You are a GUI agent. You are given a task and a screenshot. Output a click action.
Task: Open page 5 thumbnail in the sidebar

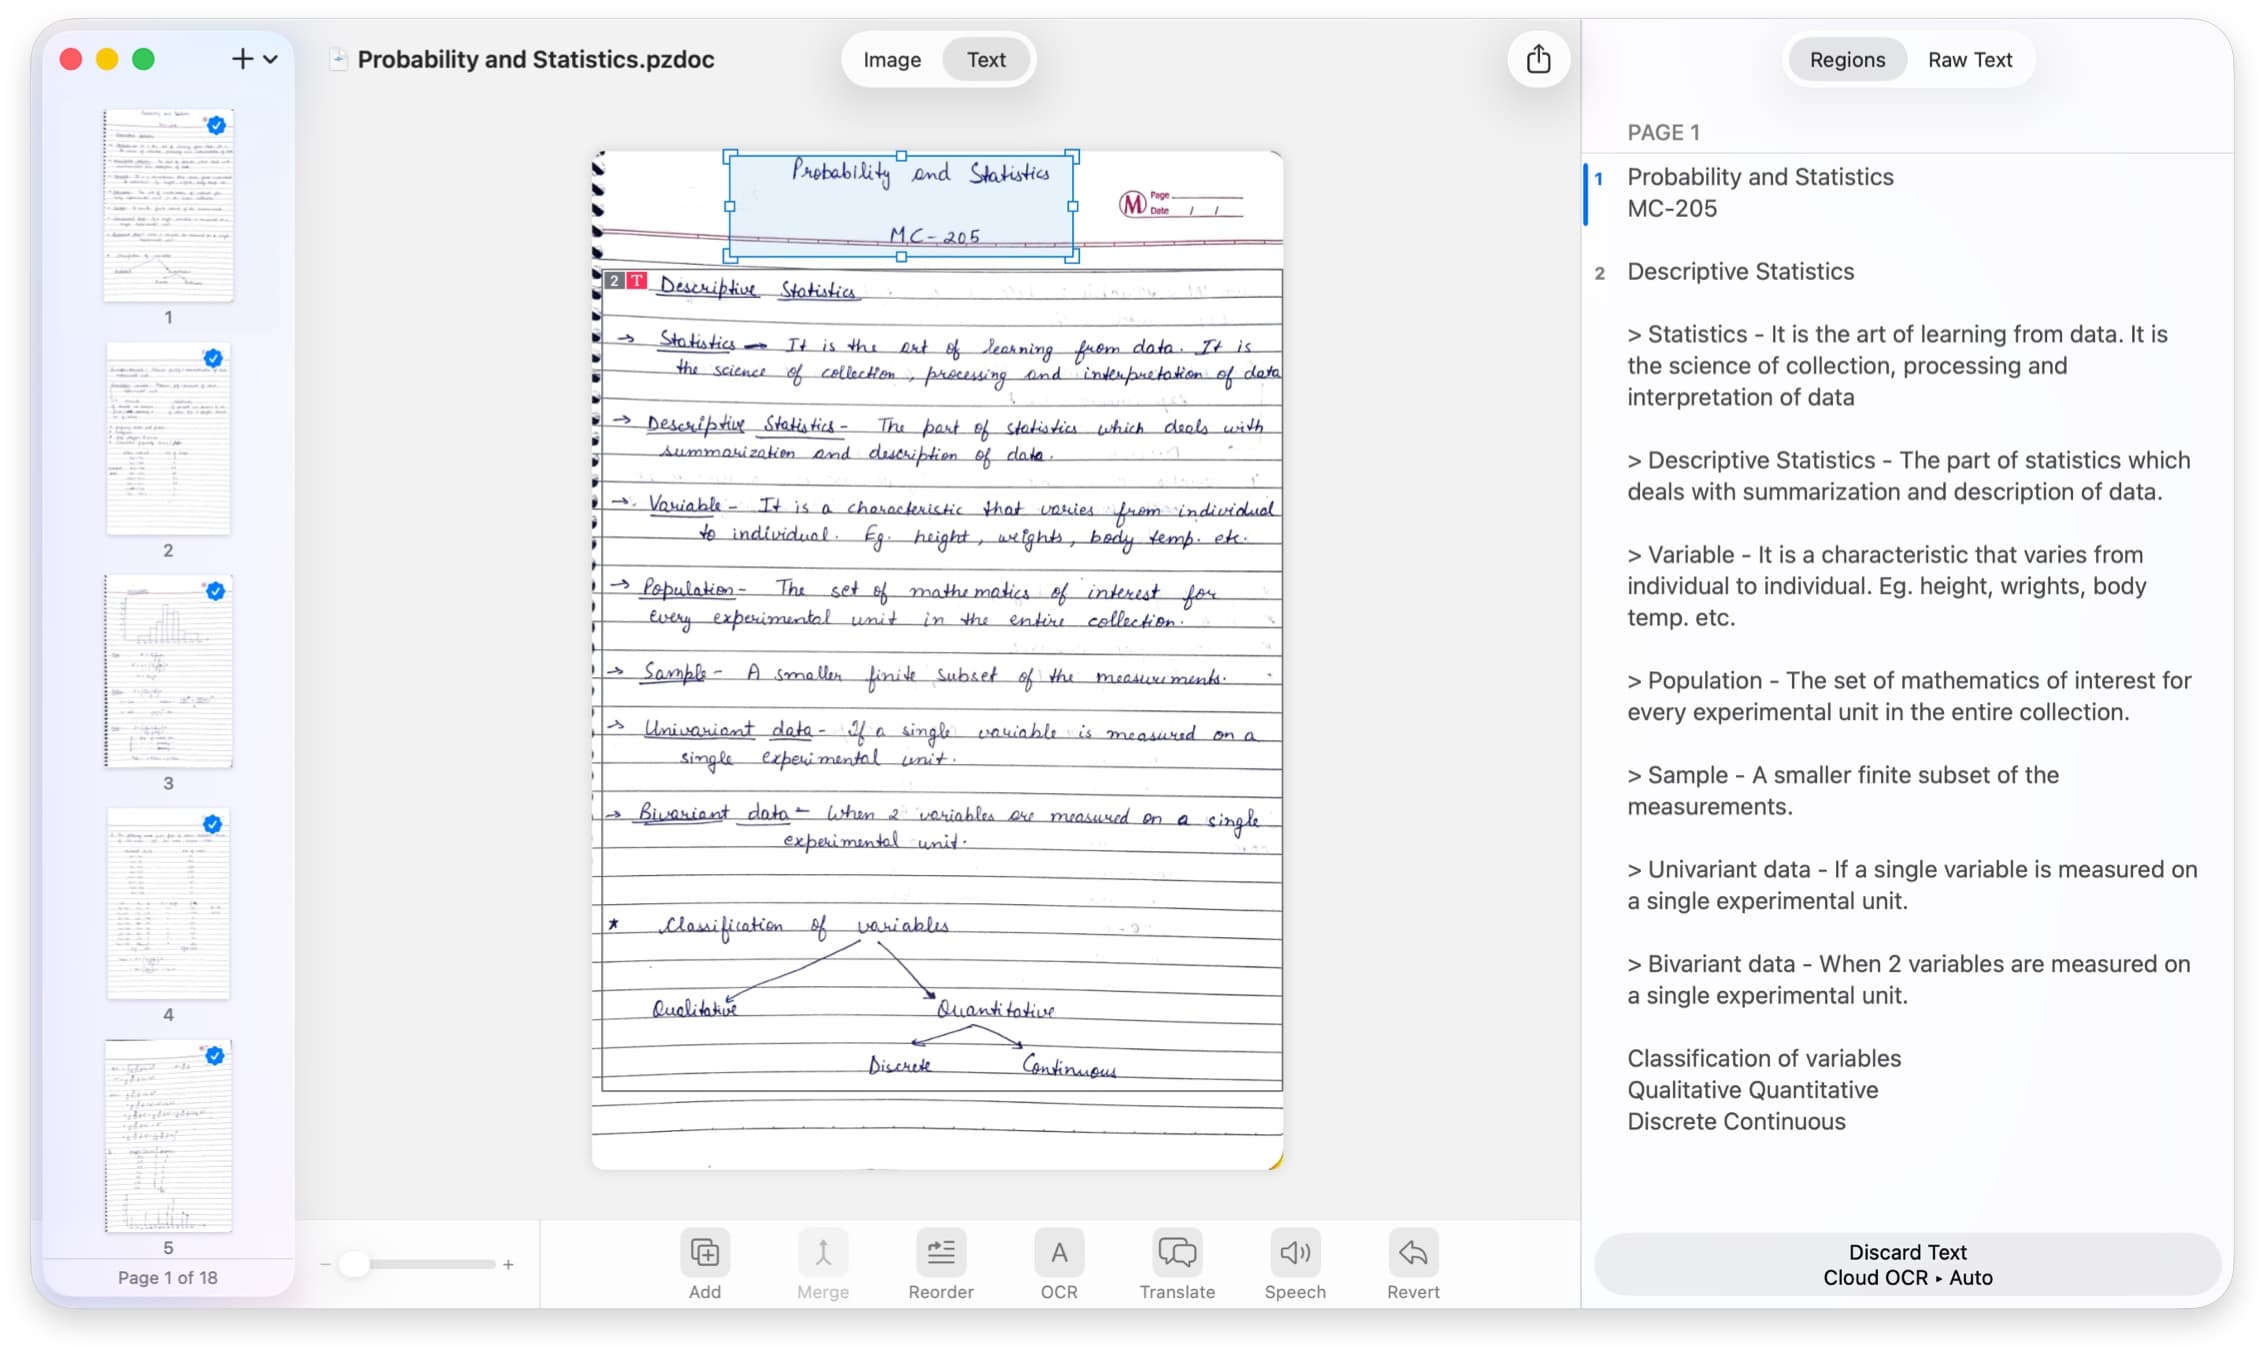[168, 1137]
